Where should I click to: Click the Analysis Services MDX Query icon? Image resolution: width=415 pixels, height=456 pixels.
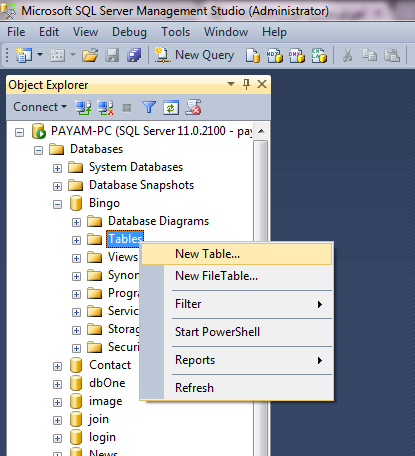(275, 55)
